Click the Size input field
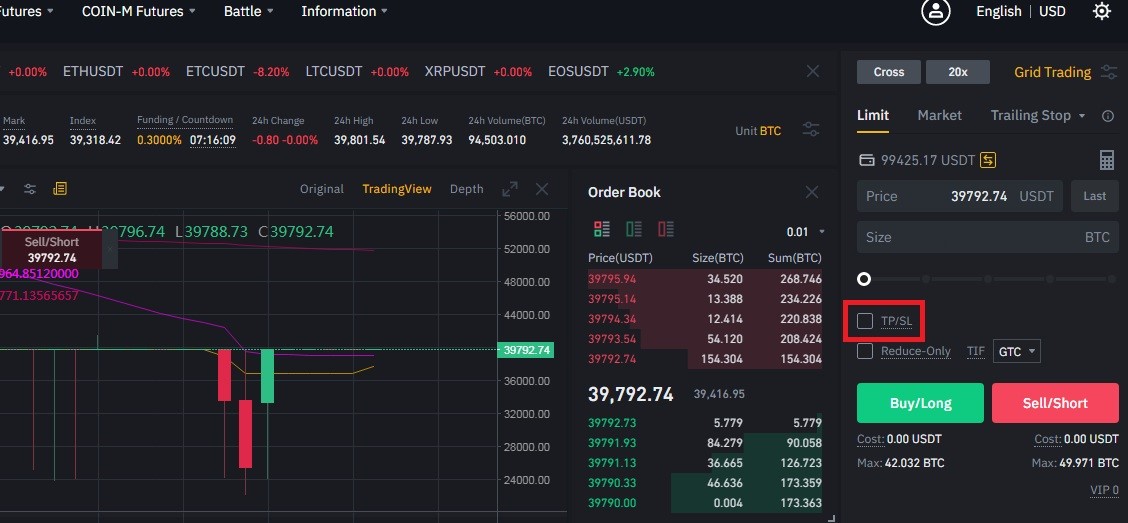 pos(988,237)
